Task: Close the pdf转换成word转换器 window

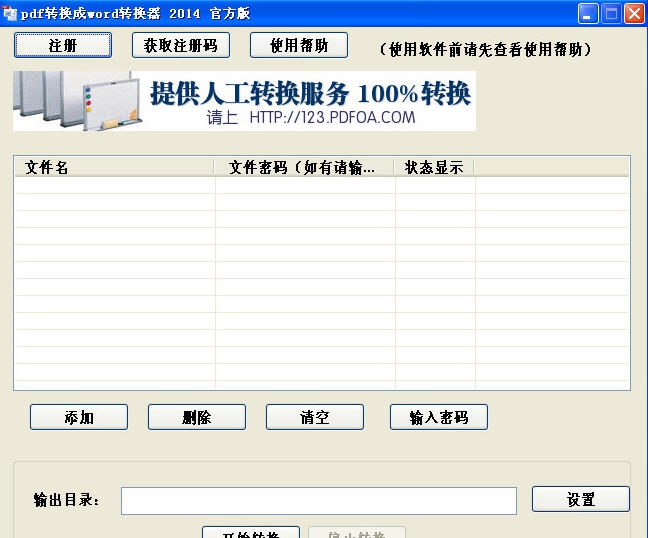Action: (x=634, y=14)
